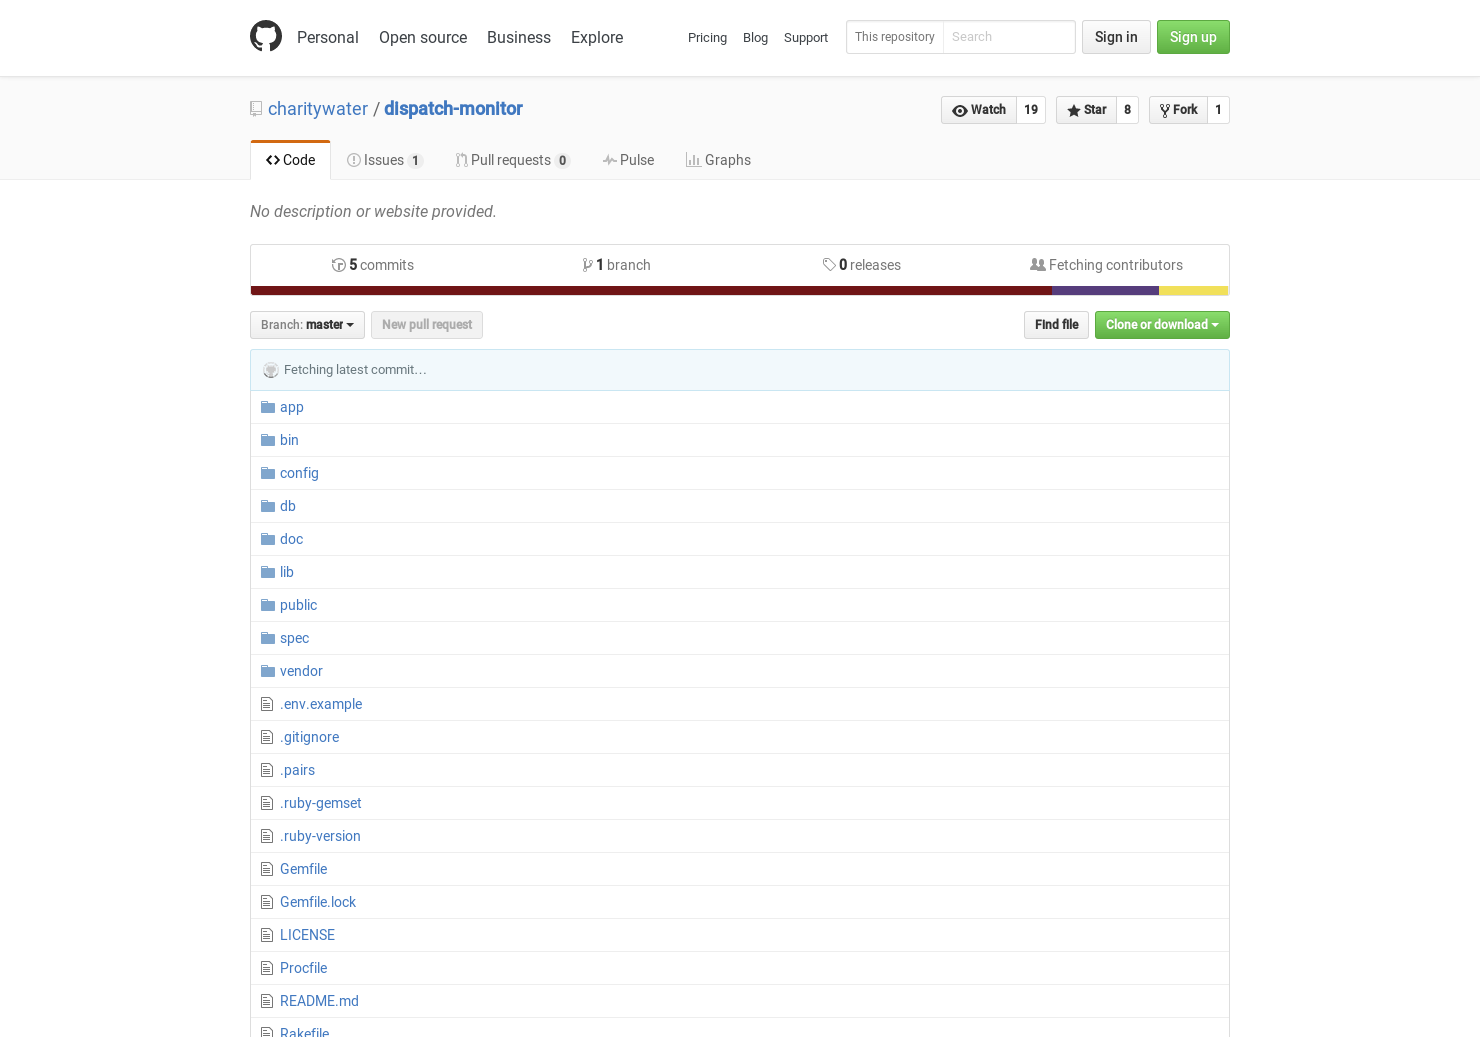Click the history clock icon beside 5 commits

click(339, 265)
